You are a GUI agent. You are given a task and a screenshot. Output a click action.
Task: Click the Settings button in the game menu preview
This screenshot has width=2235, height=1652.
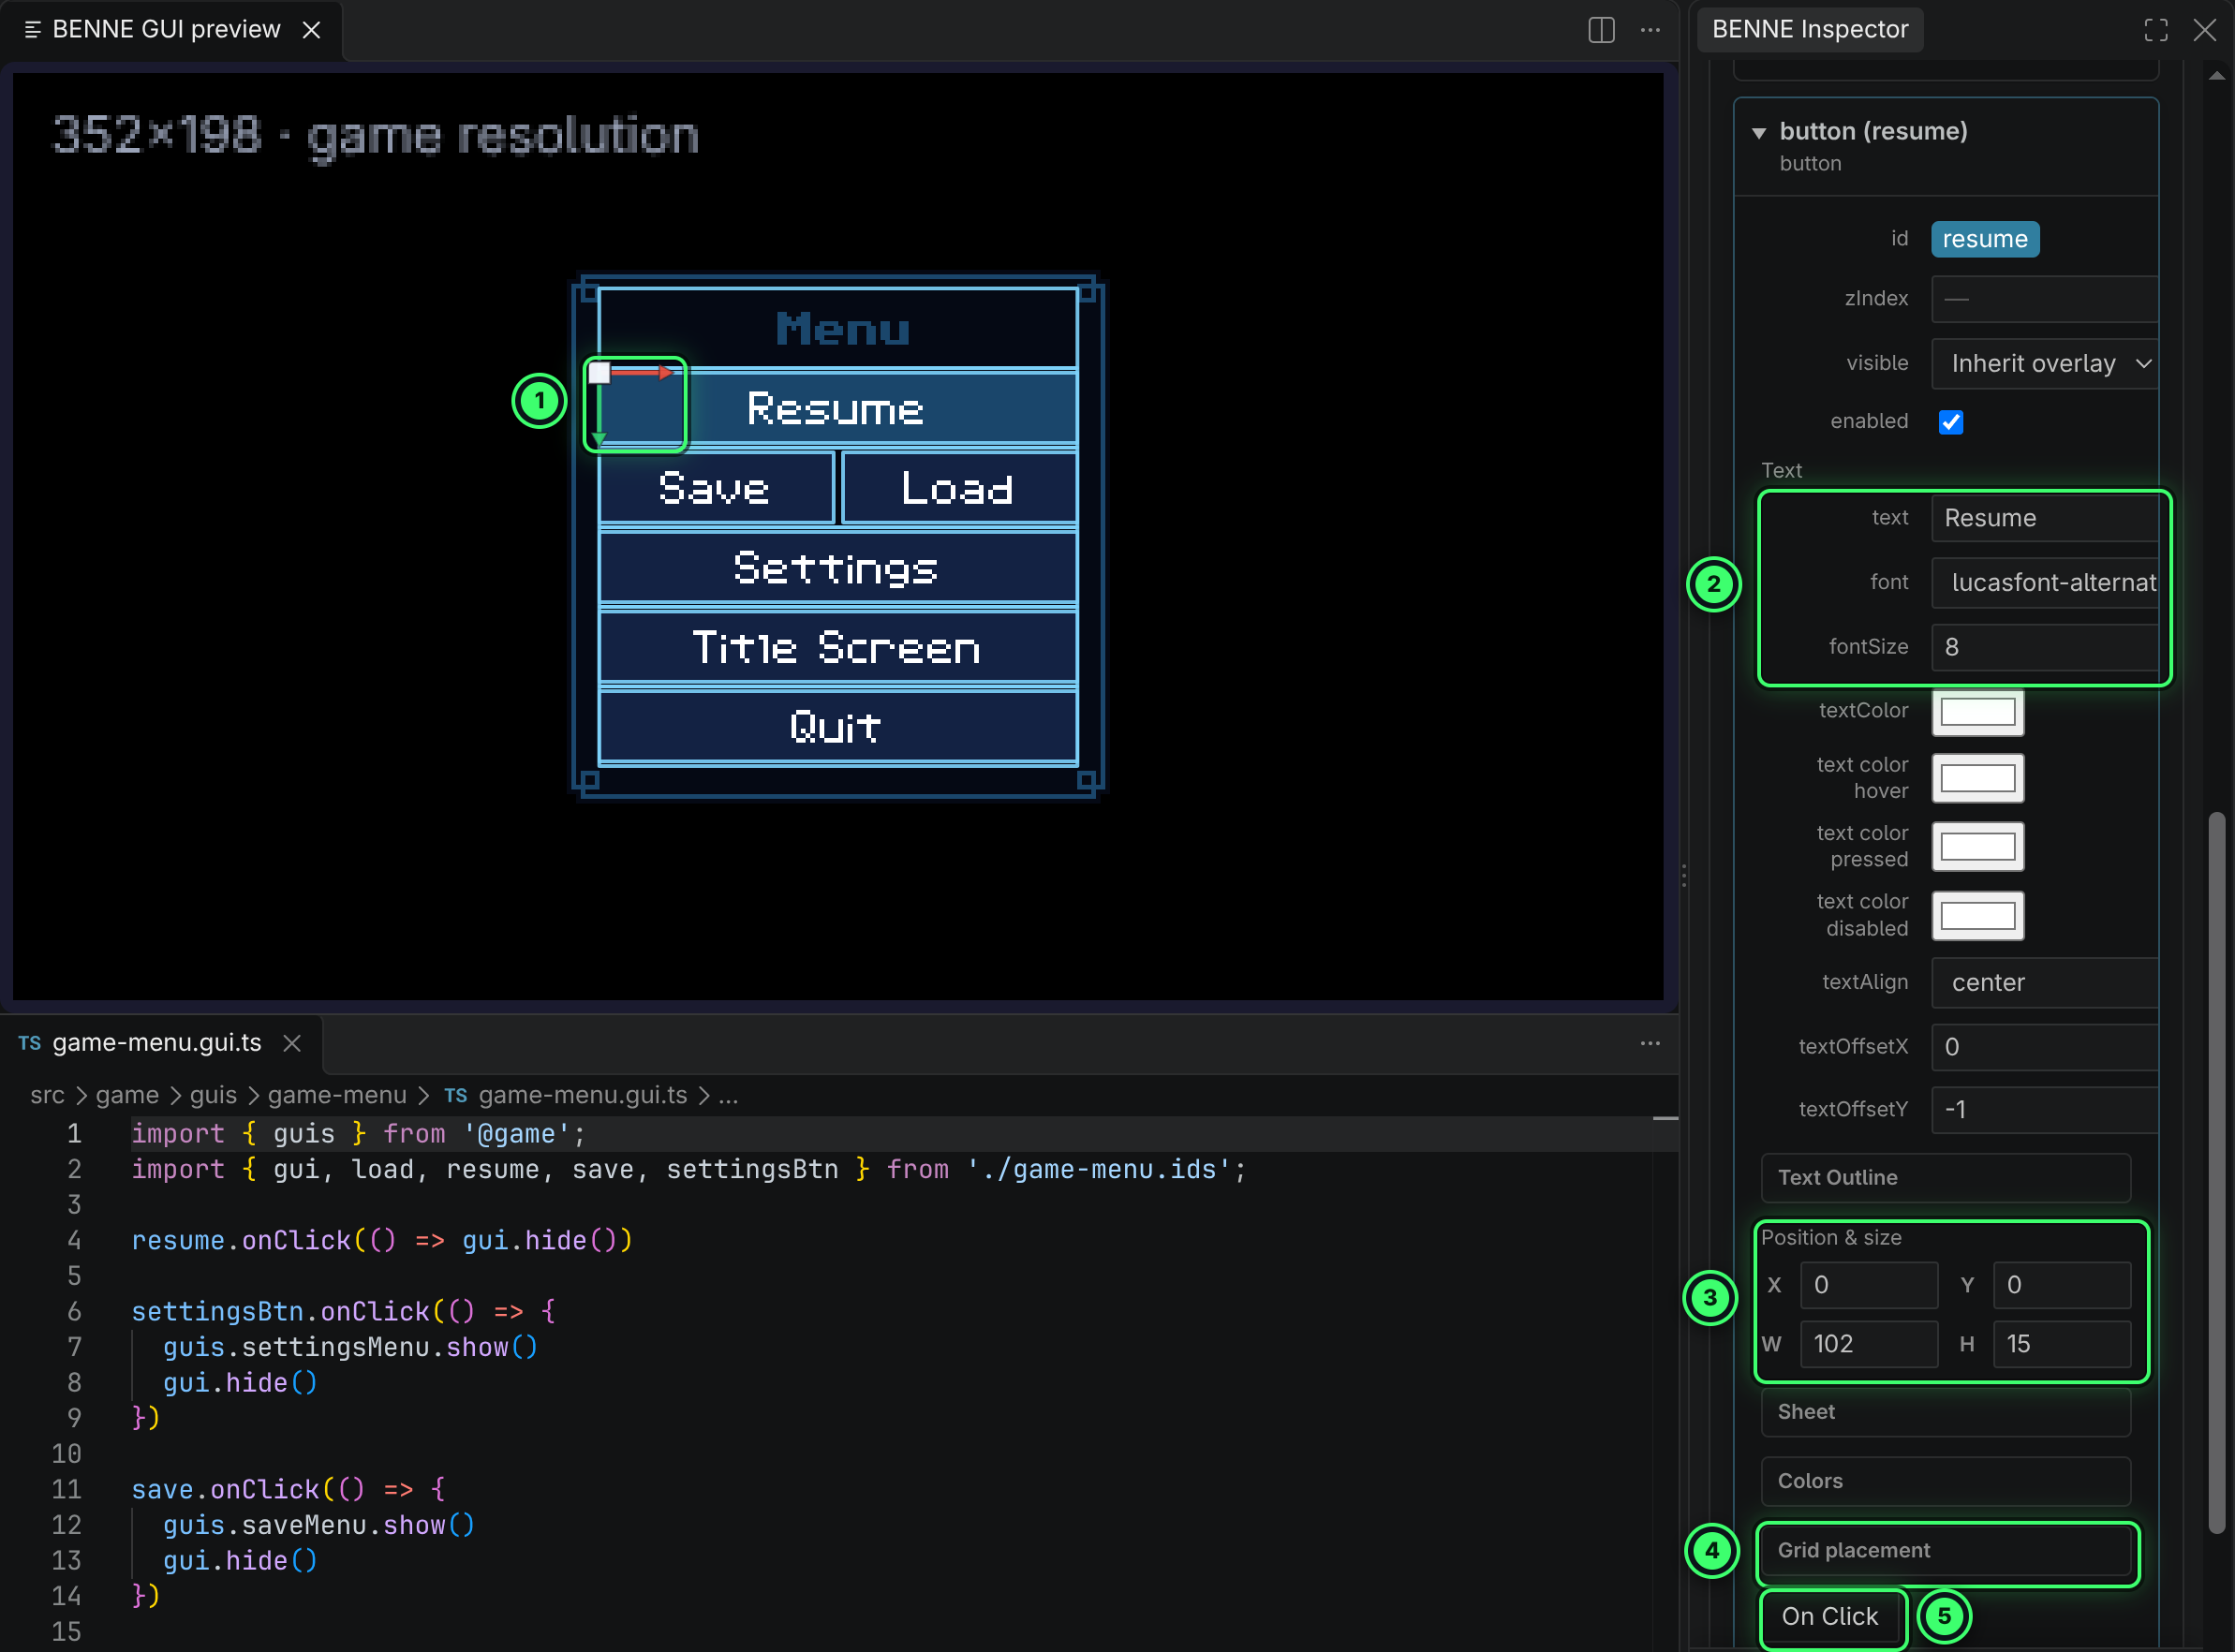point(838,568)
